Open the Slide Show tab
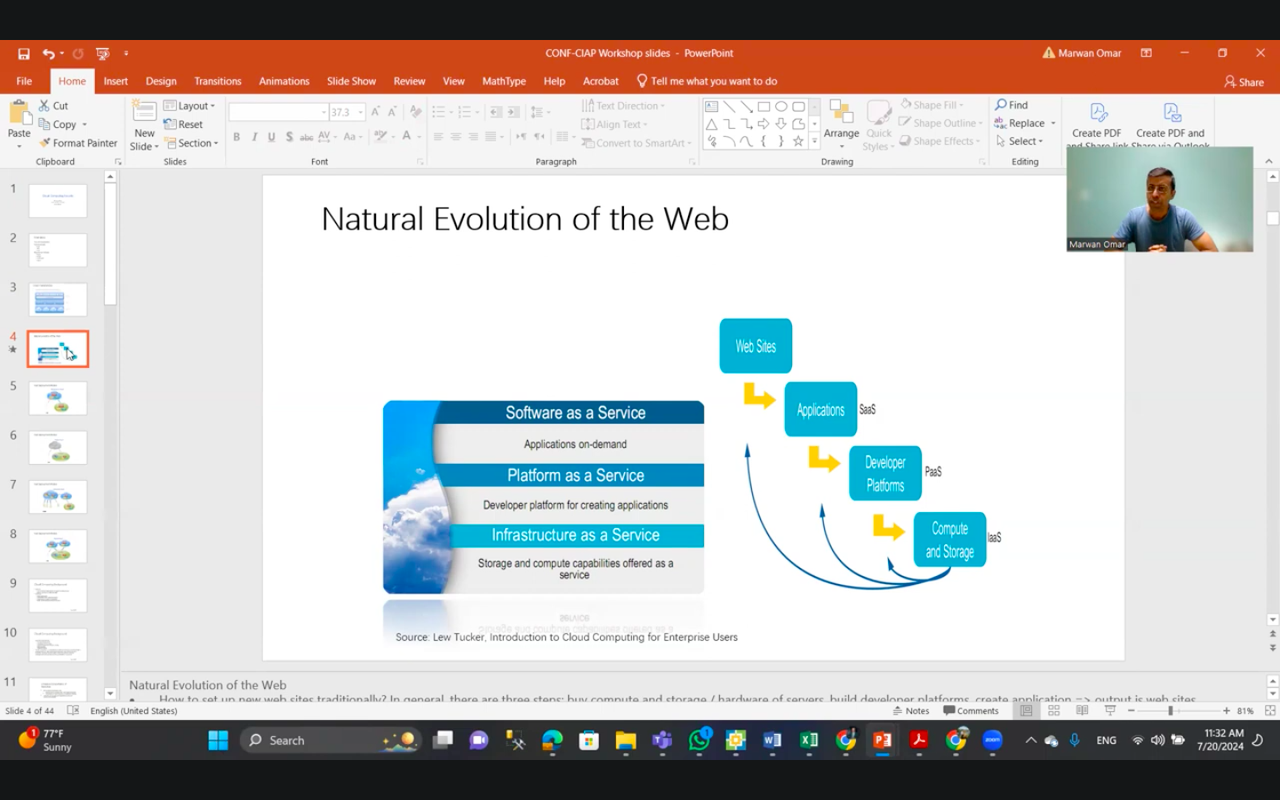 coord(351,81)
